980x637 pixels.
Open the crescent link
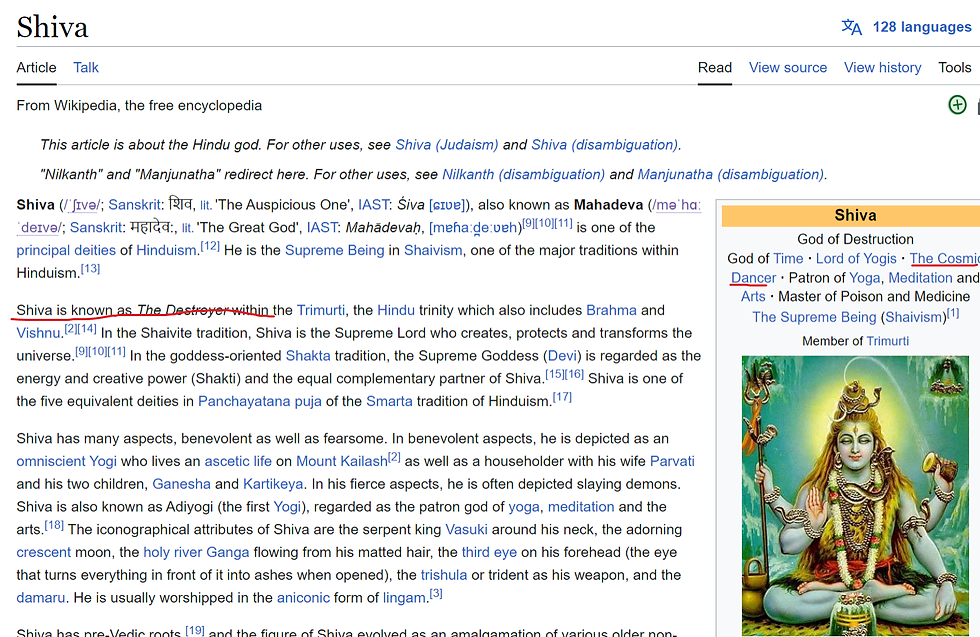coord(44,553)
